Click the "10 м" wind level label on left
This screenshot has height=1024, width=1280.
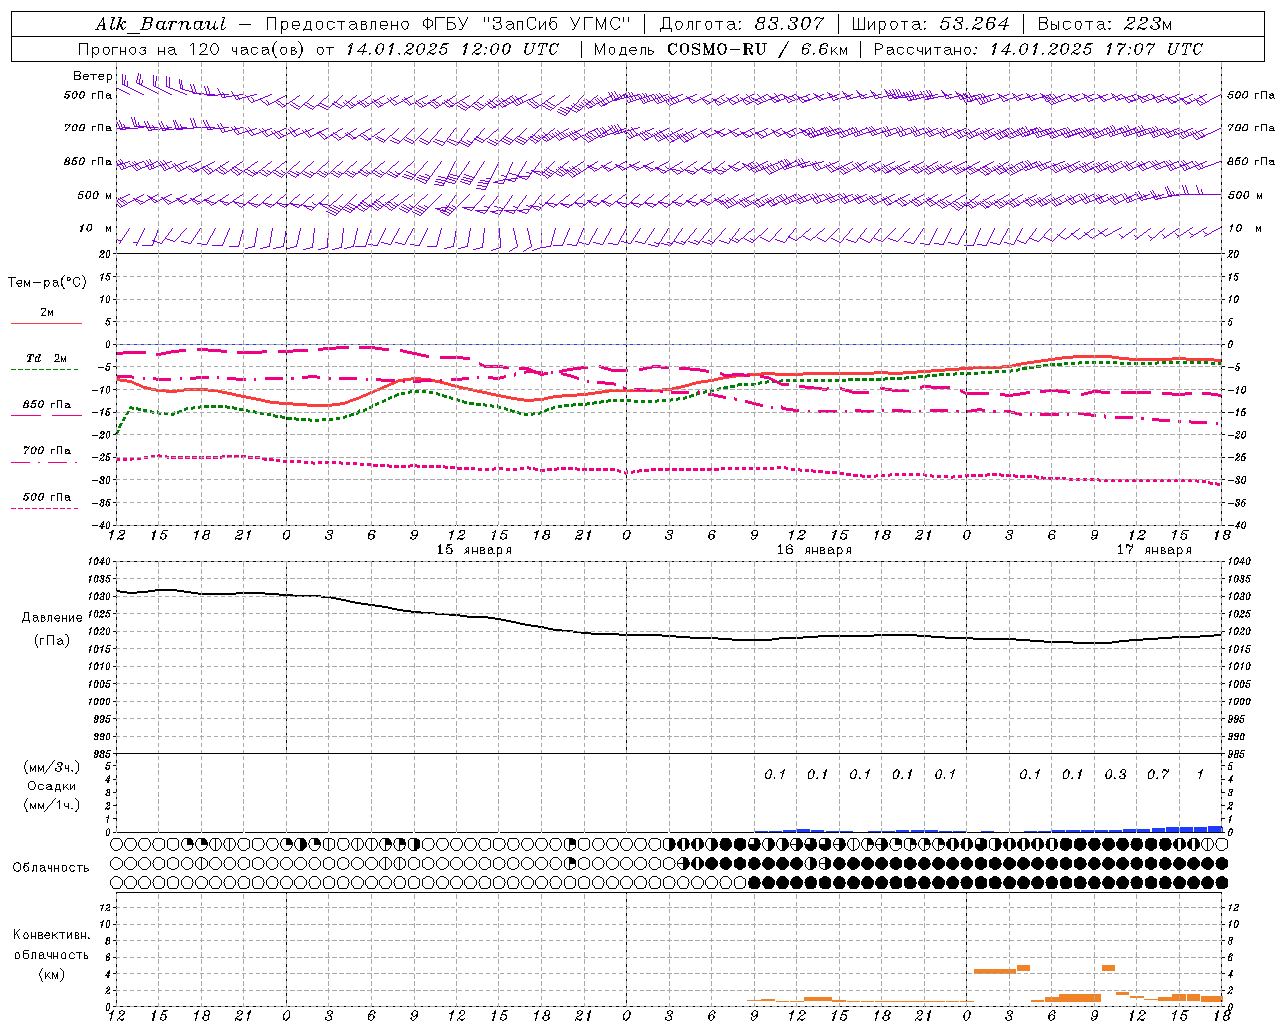[97, 228]
